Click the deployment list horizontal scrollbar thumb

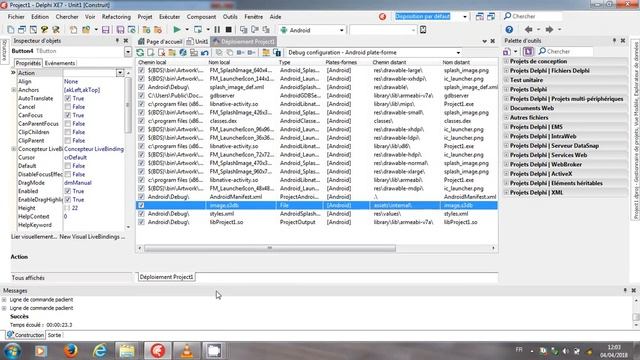tap(269, 248)
